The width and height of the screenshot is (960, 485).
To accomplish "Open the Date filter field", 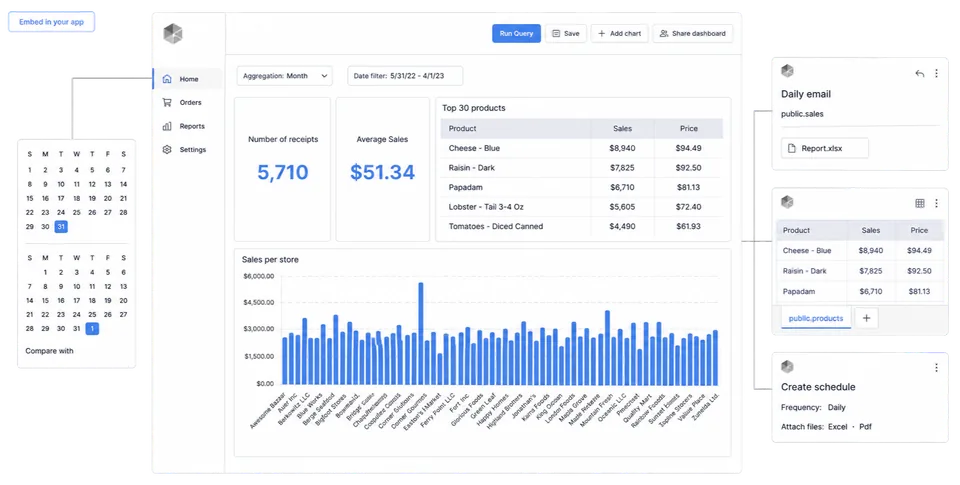I will 405,76.
